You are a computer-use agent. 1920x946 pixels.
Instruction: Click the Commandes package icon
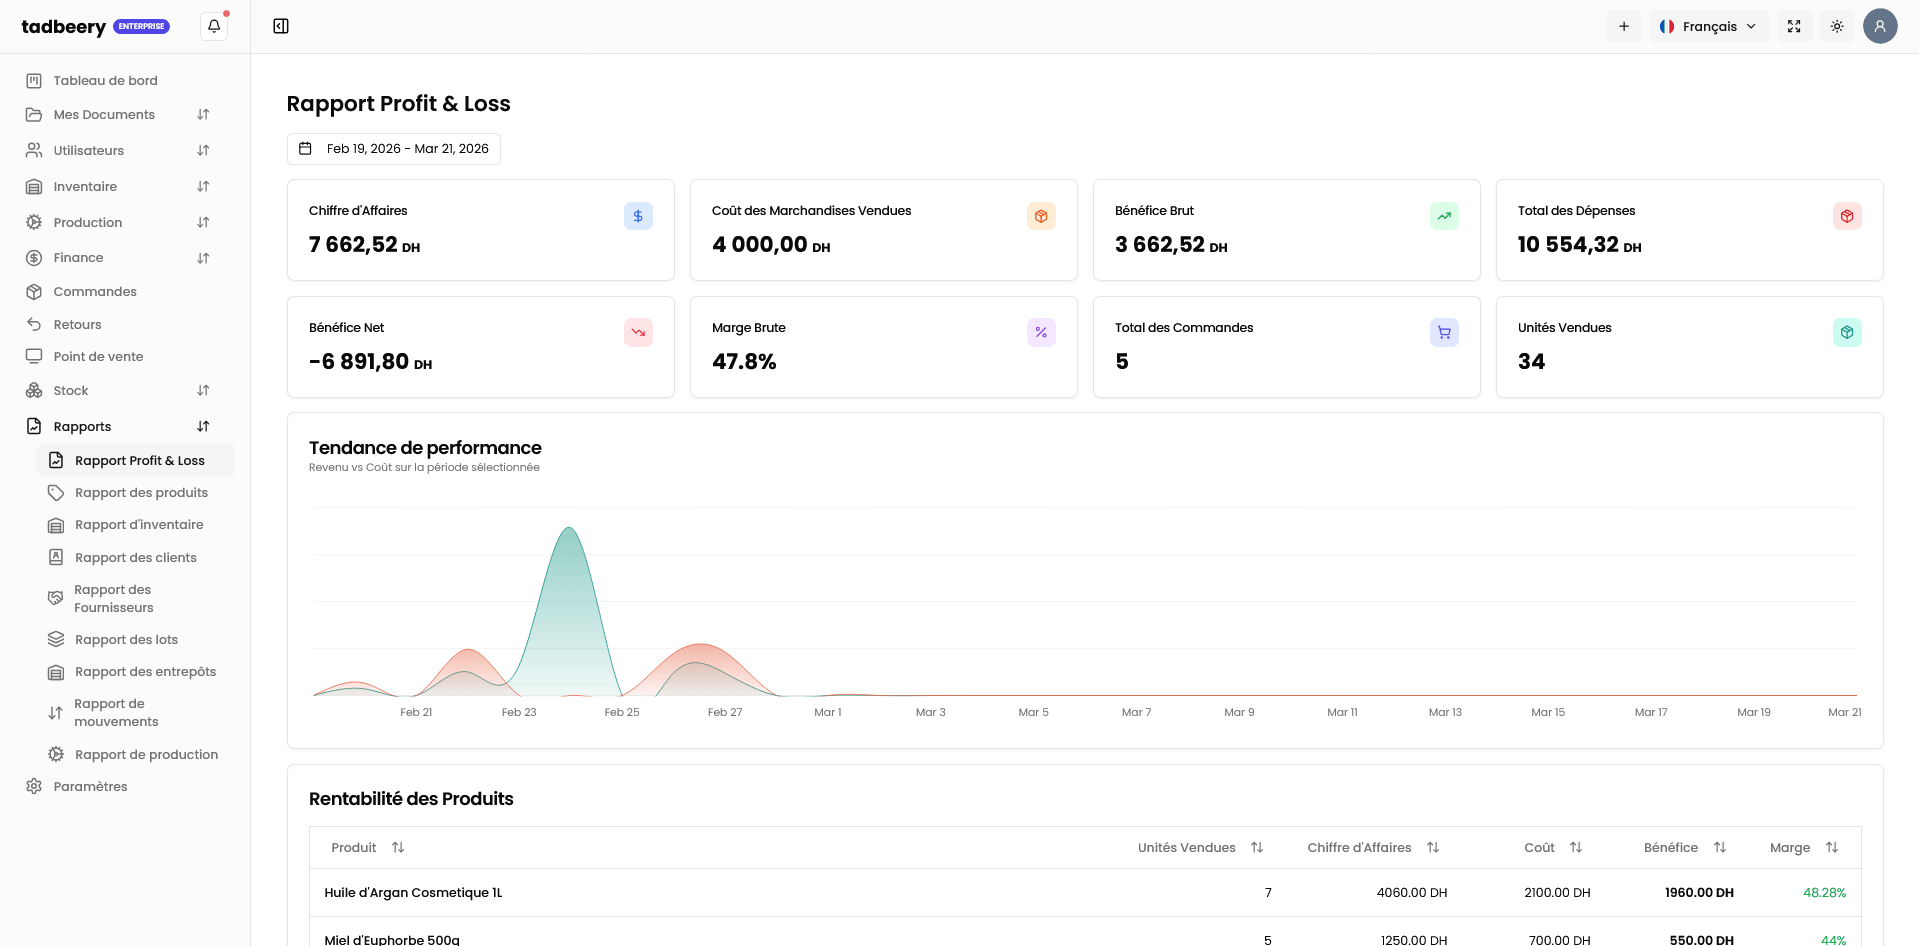[34, 291]
